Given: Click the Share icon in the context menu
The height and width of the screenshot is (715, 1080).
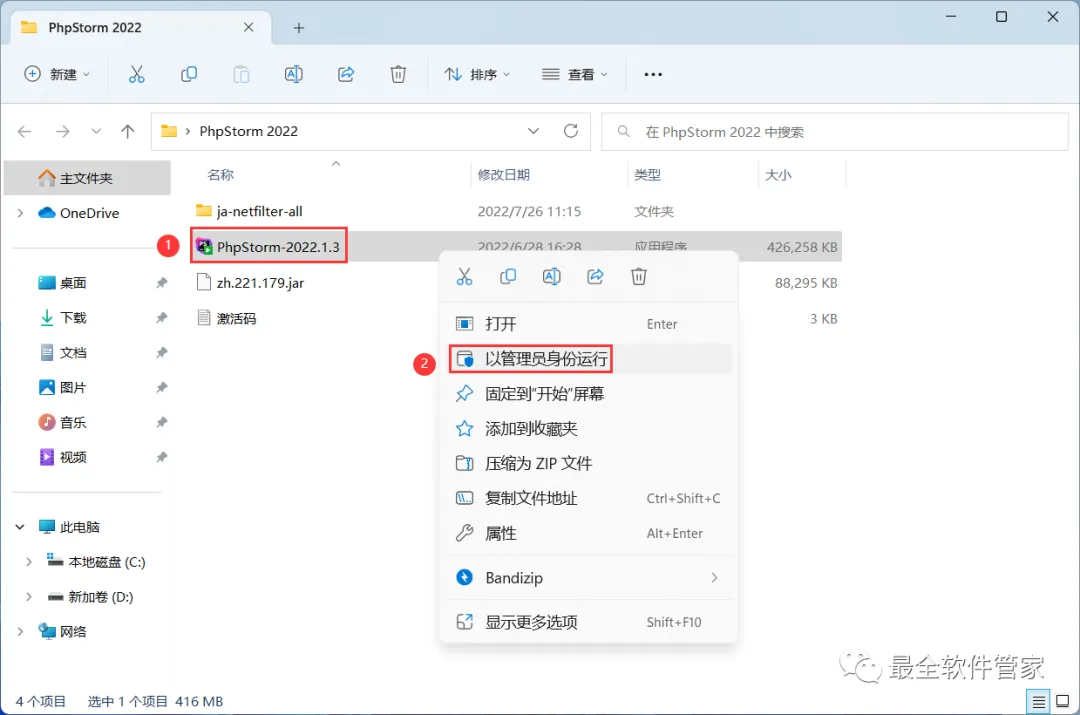Looking at the screenshot, I should 595,277.
